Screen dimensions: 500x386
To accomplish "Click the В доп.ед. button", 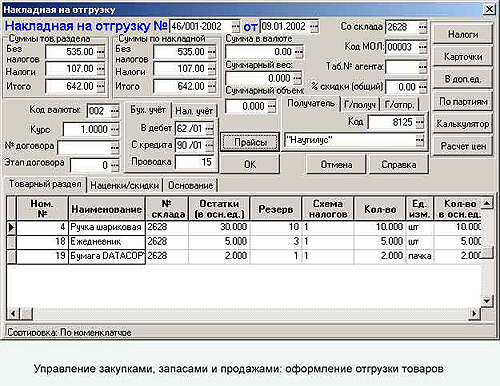I will click(463, 79).
